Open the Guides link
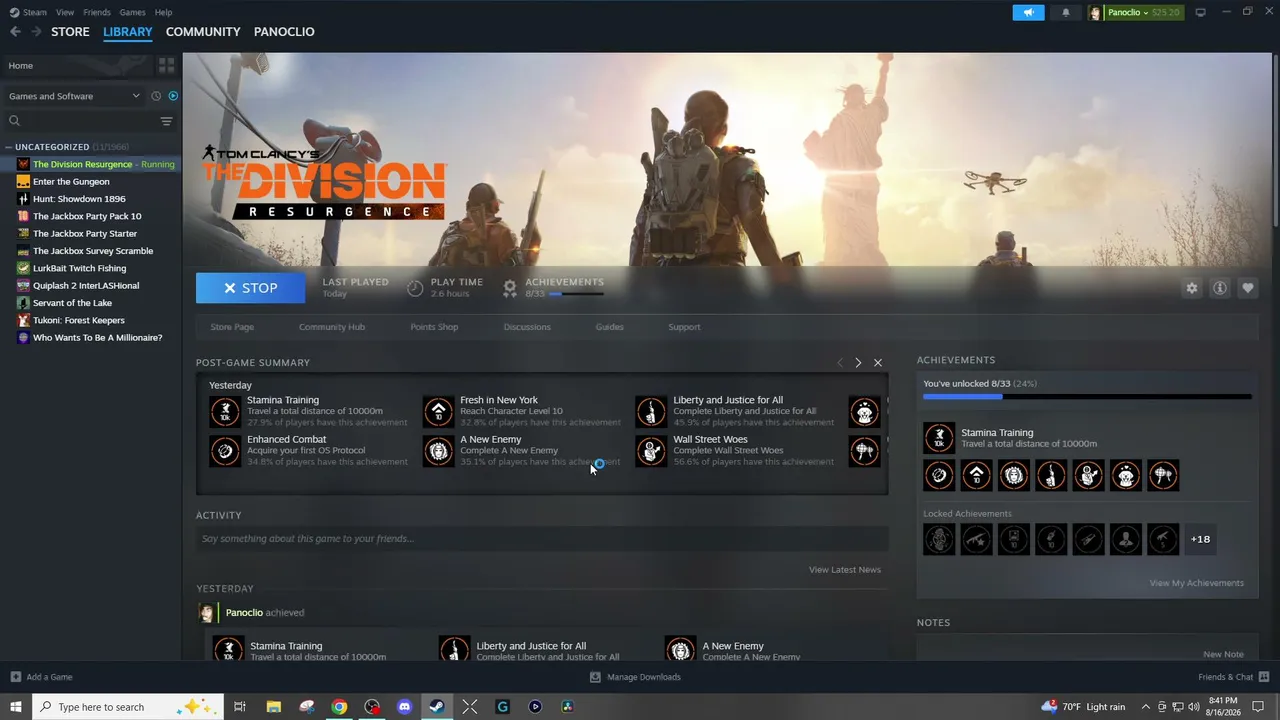1280x720 pixels. click(609, 327)
